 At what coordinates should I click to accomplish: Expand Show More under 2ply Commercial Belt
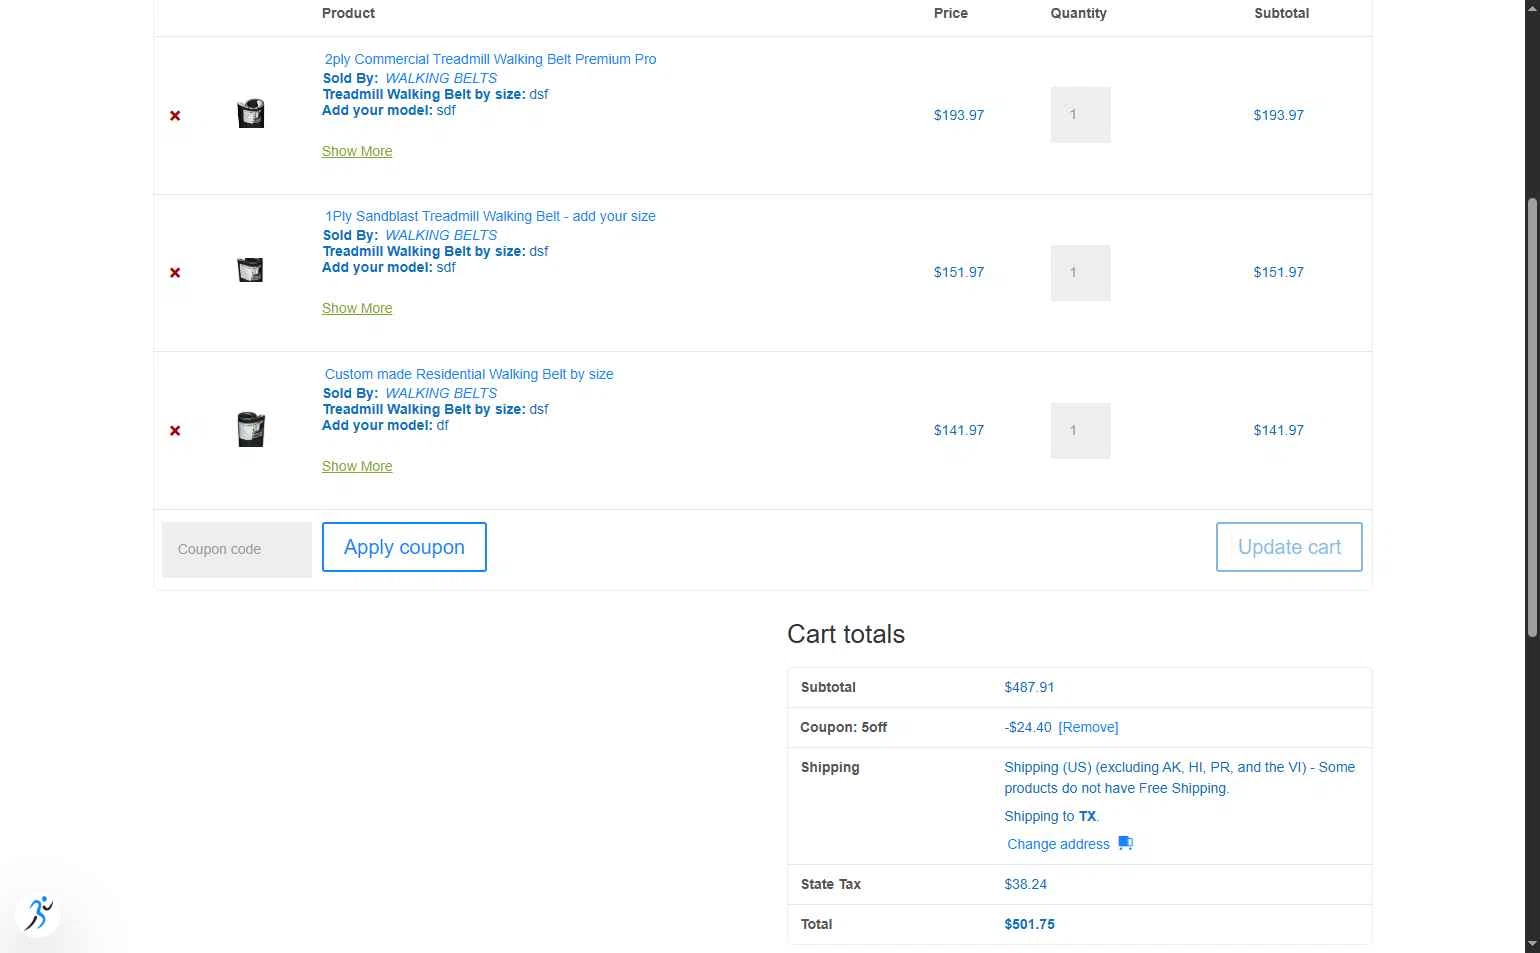[x=357, y=151]
